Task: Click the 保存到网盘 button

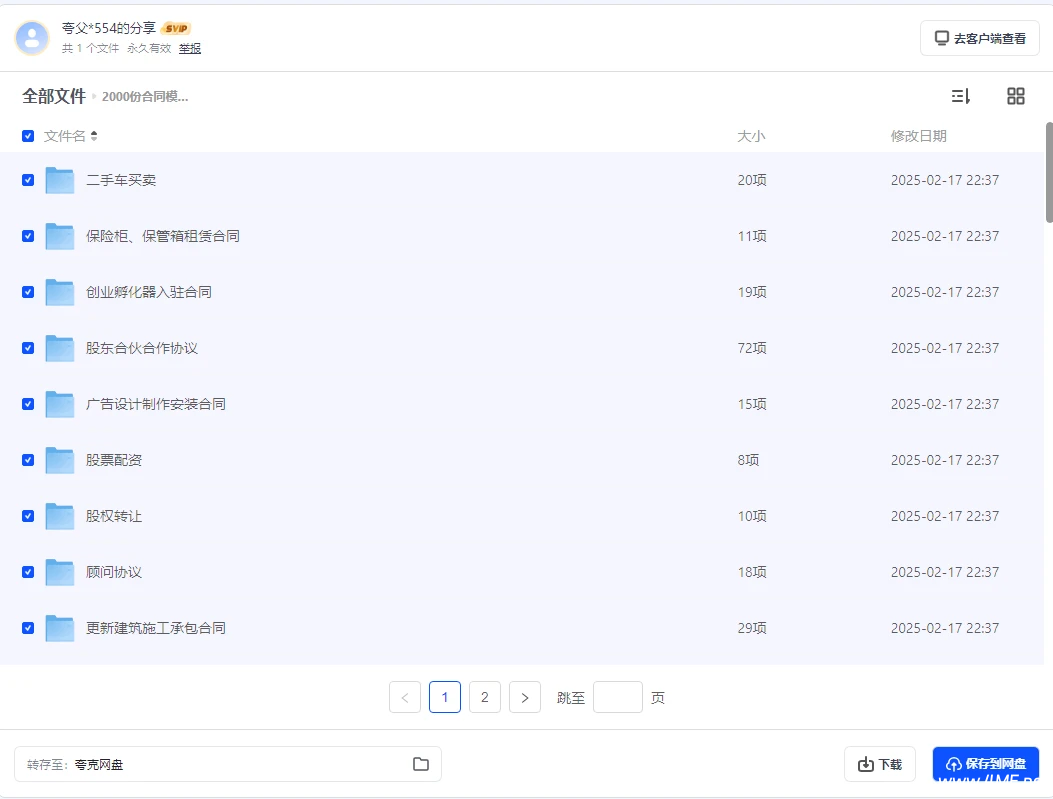Action: tap(986, 763)
